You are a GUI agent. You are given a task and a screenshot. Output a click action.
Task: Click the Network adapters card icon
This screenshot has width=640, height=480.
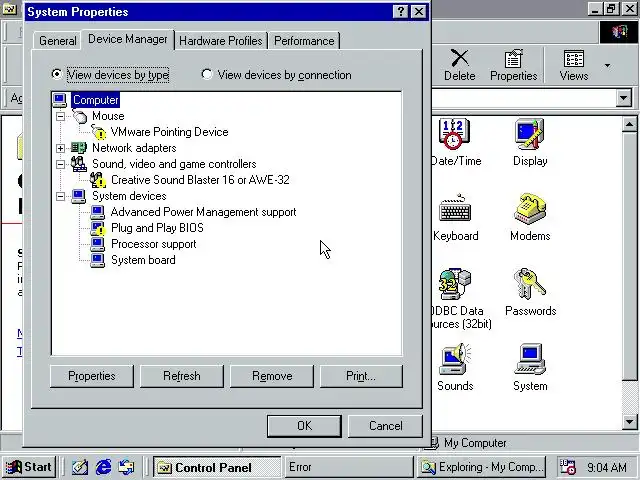coord(78,148)
